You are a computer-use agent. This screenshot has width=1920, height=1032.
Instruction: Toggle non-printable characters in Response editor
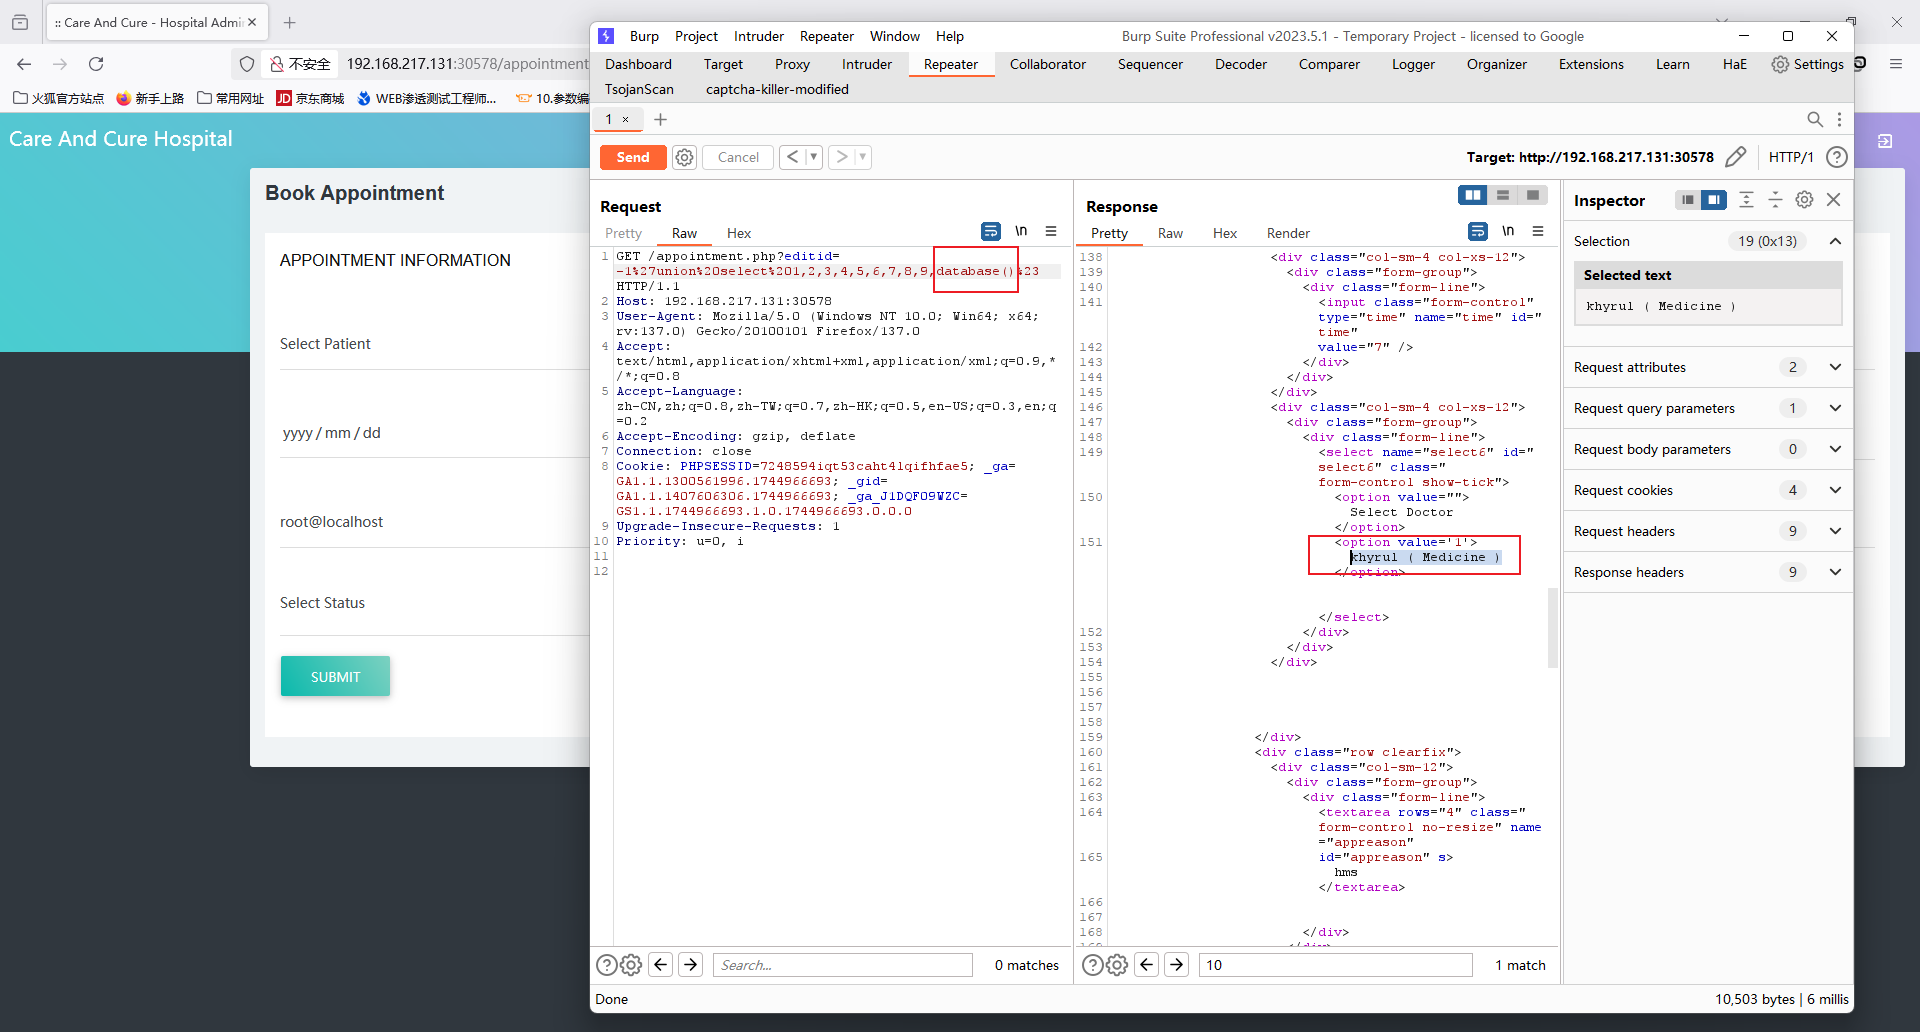click(1507, 232)
